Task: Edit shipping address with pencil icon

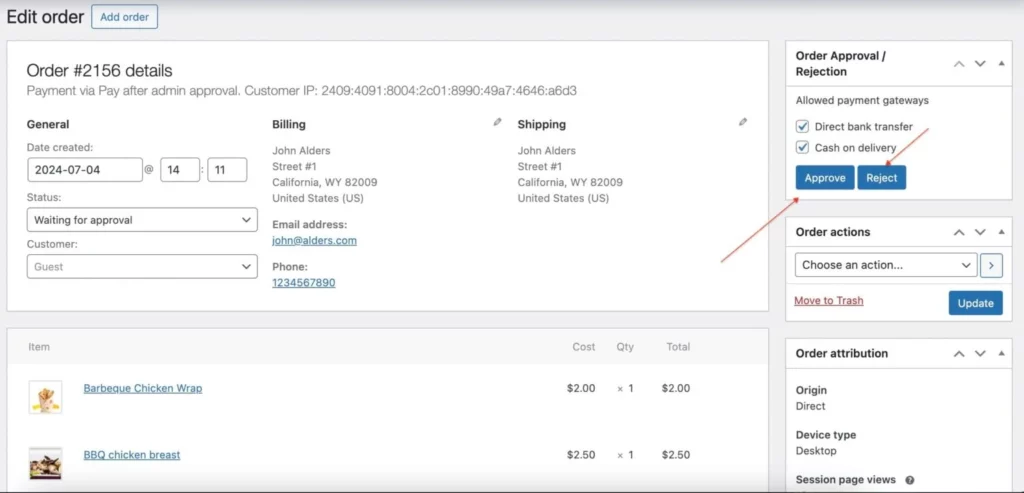Action: 743,122
